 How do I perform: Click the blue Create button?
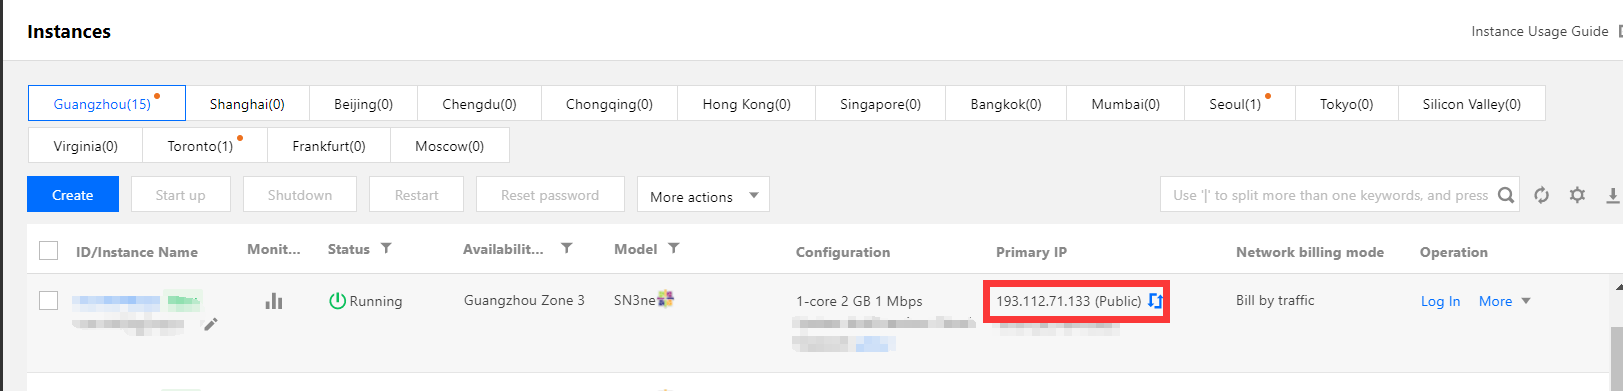click(73, 195)
